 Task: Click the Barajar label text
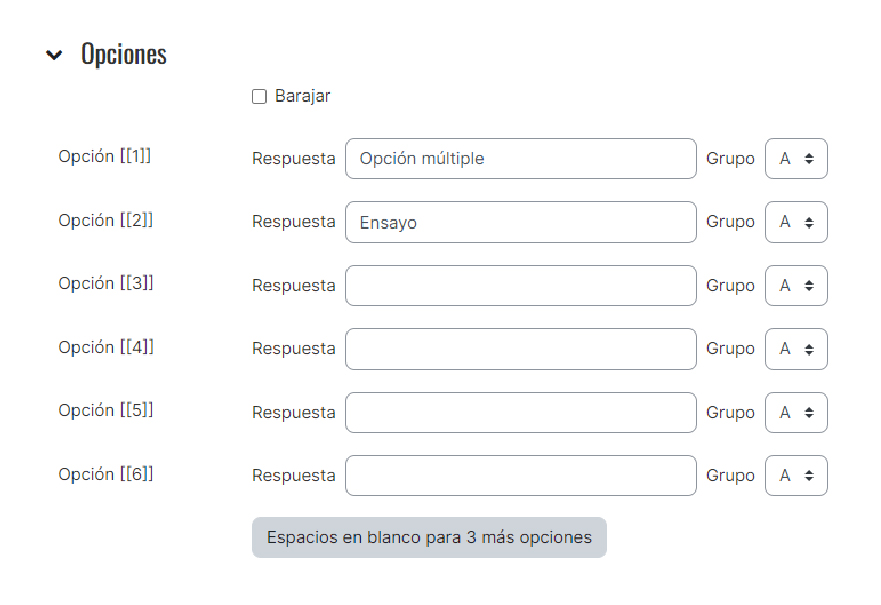coord(302,97)
